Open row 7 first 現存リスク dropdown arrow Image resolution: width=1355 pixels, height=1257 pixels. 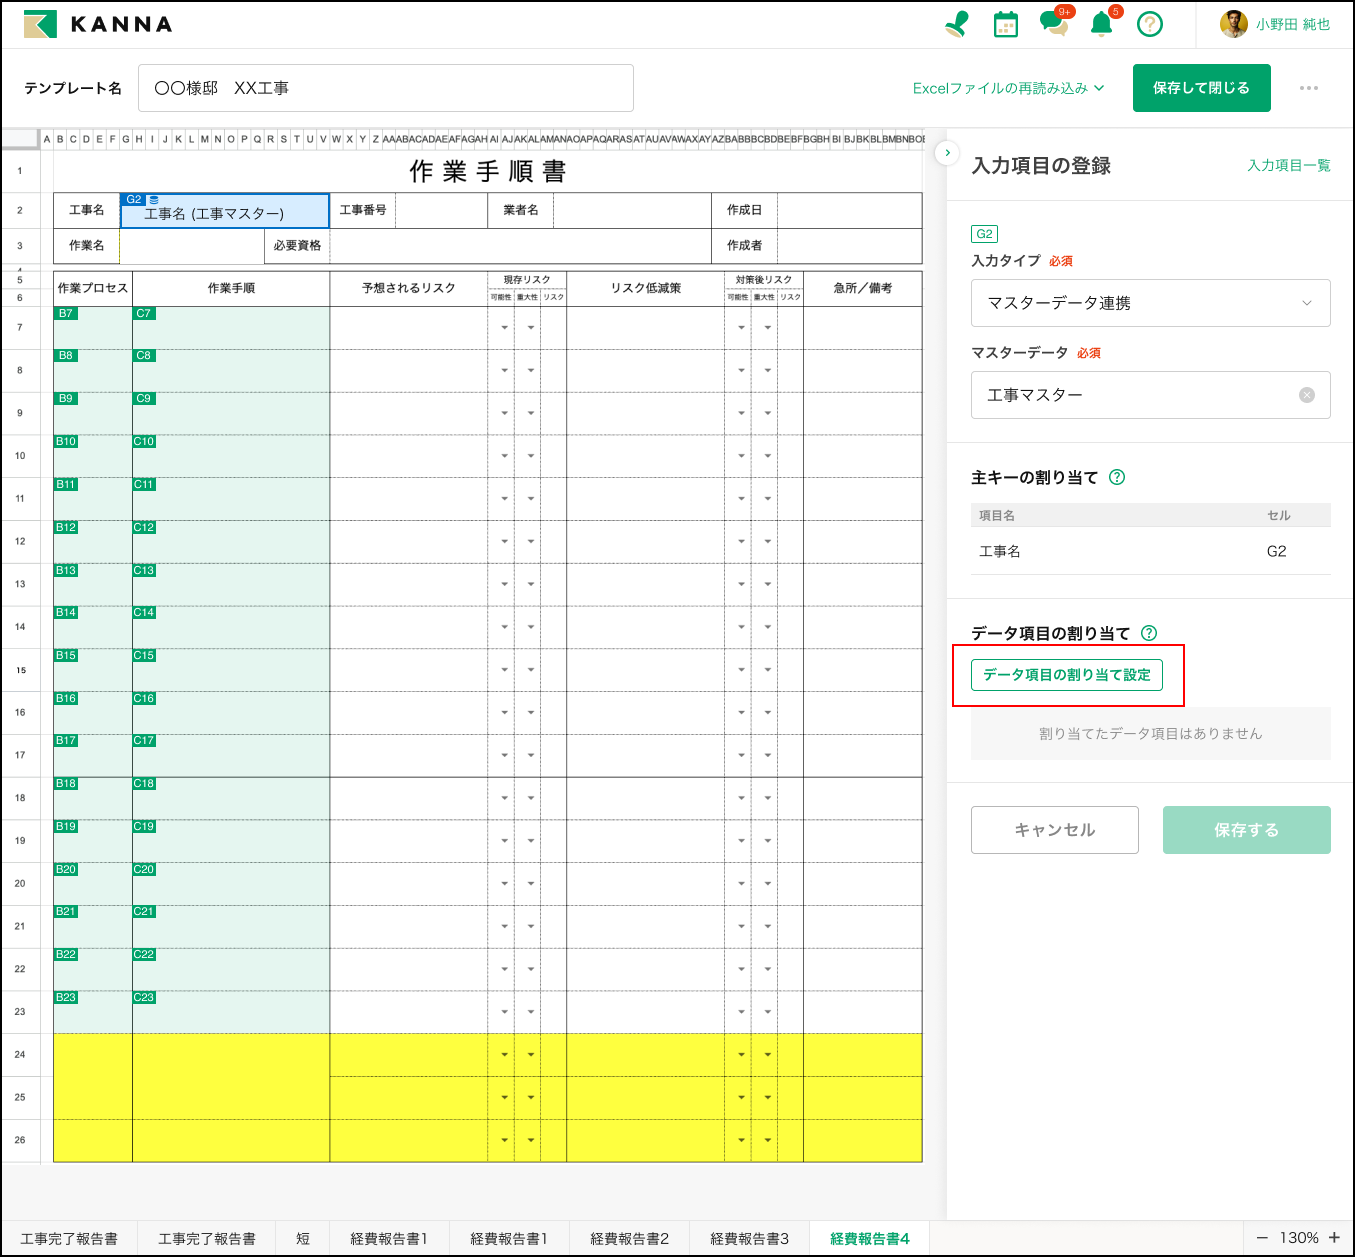tap(504, 328)
